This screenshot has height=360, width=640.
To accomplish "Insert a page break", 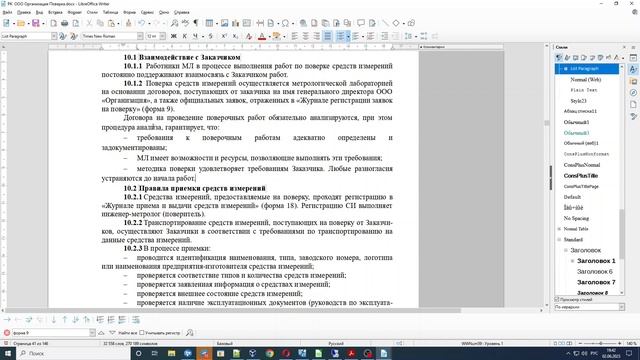I will (260, 23).
